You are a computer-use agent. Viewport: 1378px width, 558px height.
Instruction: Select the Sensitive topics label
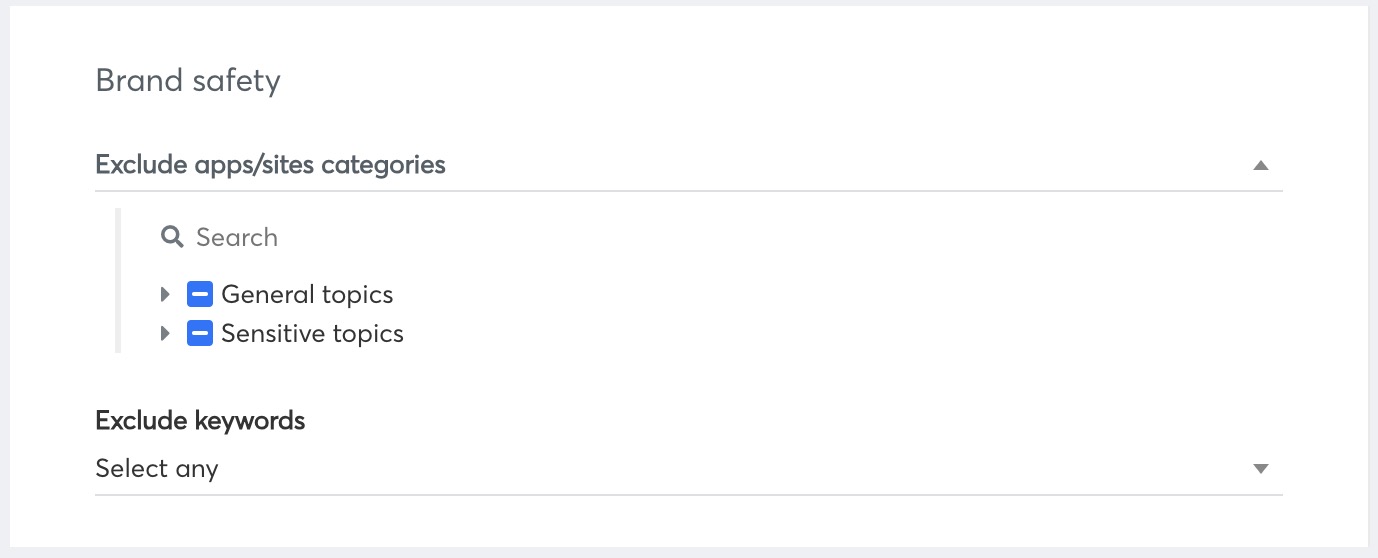coord(312,334)
